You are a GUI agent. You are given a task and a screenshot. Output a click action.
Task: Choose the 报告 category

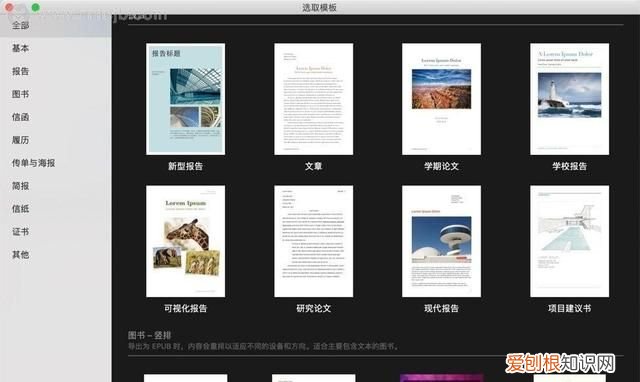point(20,71)
